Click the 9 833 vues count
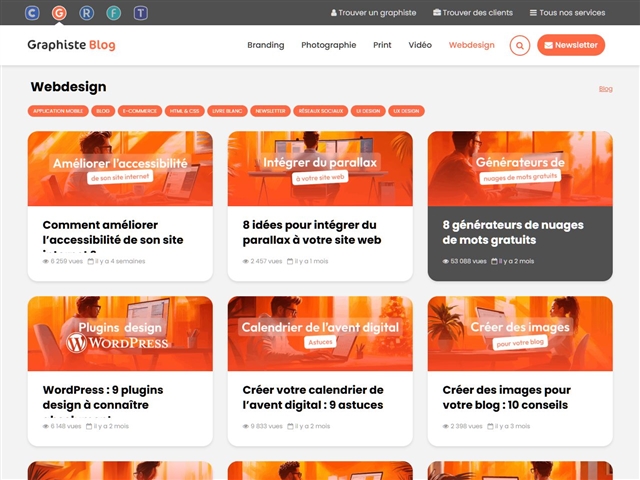The height and width of the screenshot is (480, 640). click(x=262, y=426)
